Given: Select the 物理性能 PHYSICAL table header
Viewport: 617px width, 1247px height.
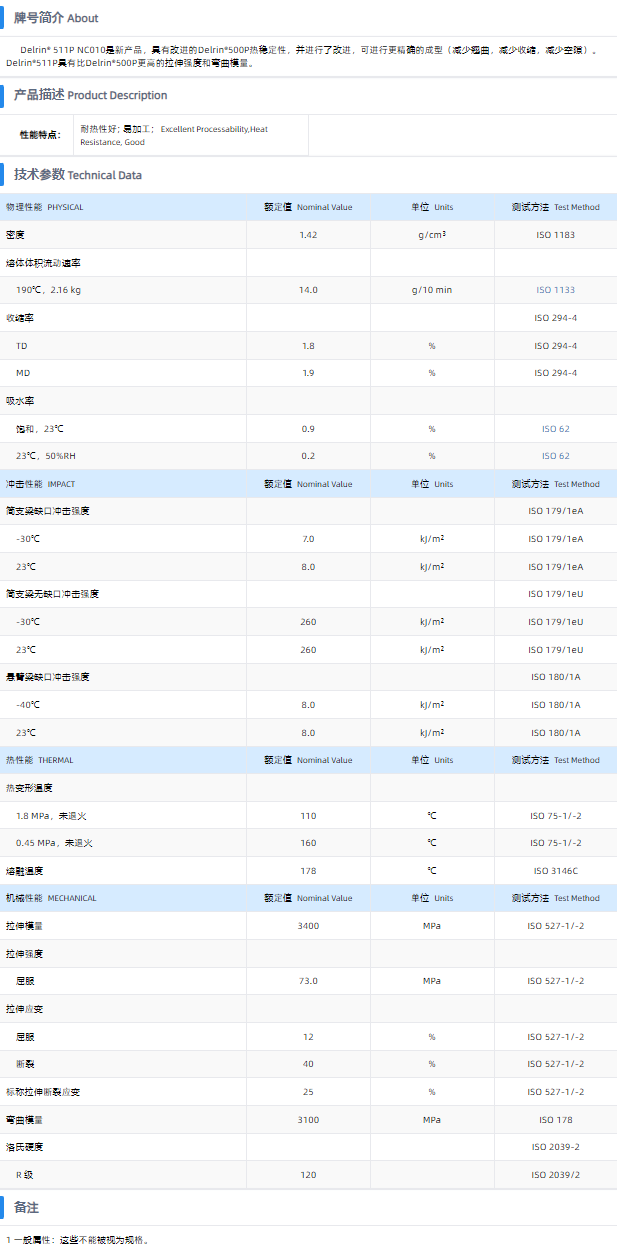Looking at the screenshot, I should point(45,207).
